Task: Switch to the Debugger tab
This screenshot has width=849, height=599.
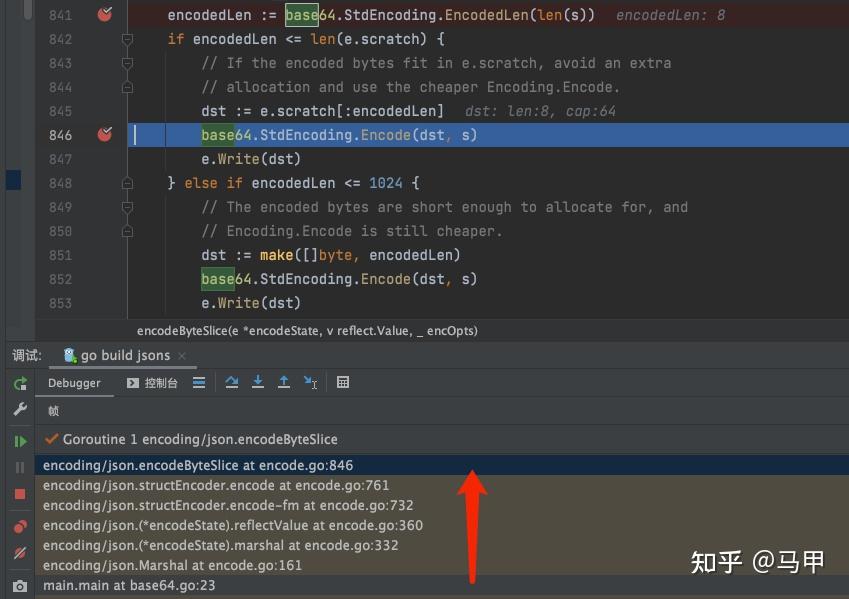Action: click(74, 383)
